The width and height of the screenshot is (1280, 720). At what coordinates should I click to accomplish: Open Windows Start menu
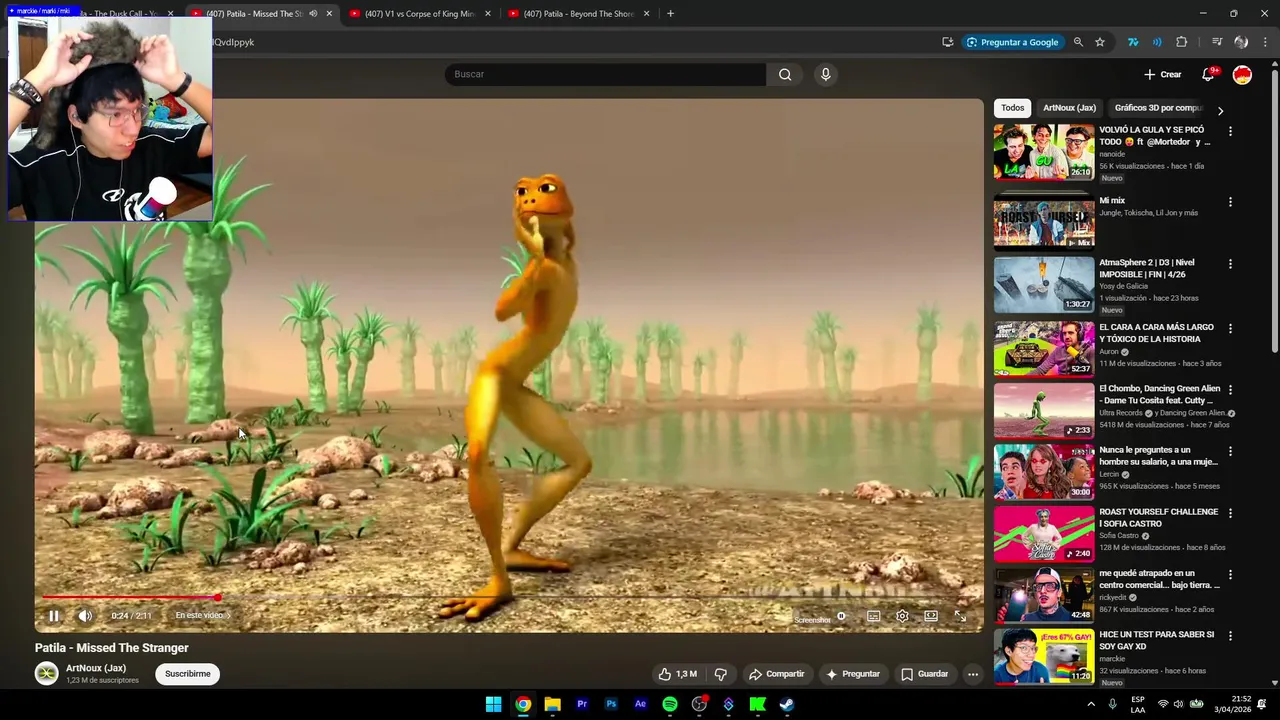click(x=493, y=704)
